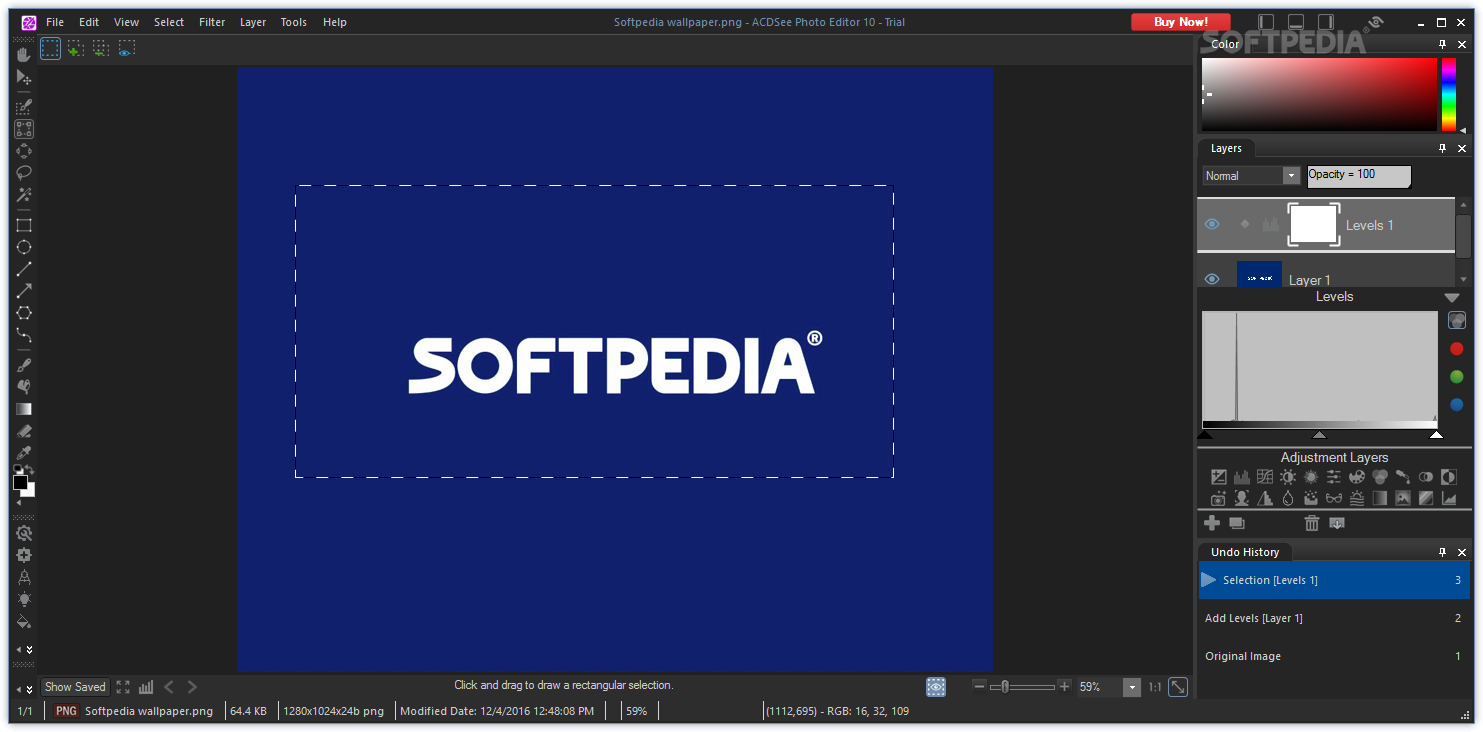Click the Subtract from selection mode icon
This screenshot has height=732, width=1483.
coord(101,48)
